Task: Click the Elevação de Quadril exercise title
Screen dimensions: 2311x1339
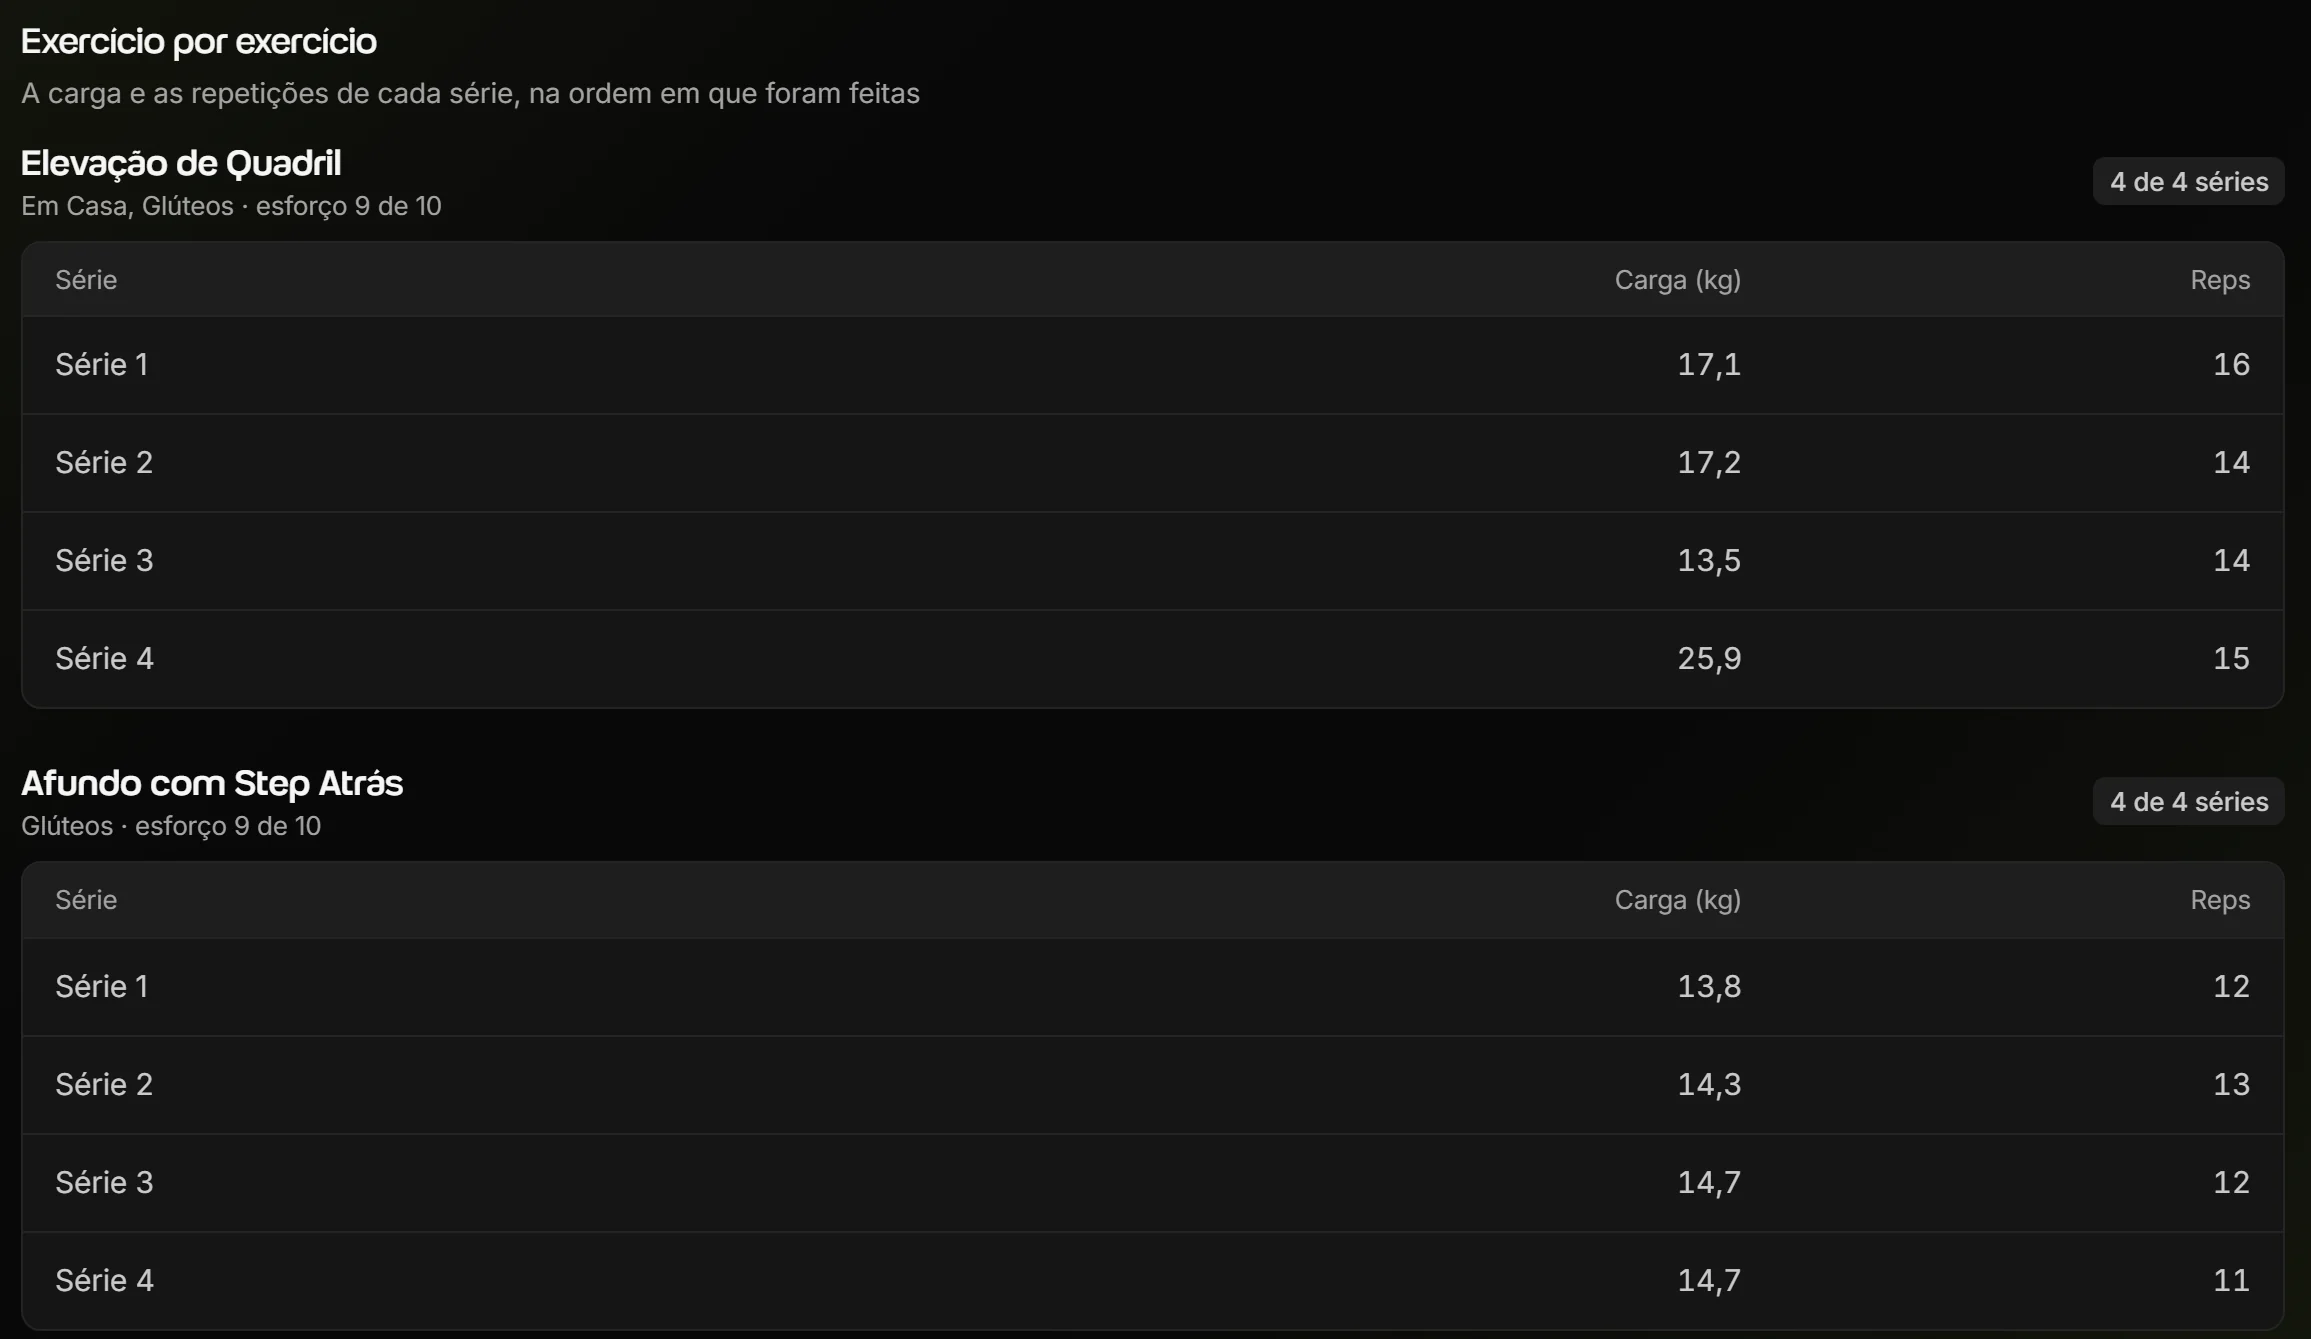Action: pyautogui.click(x=181, y=163)
